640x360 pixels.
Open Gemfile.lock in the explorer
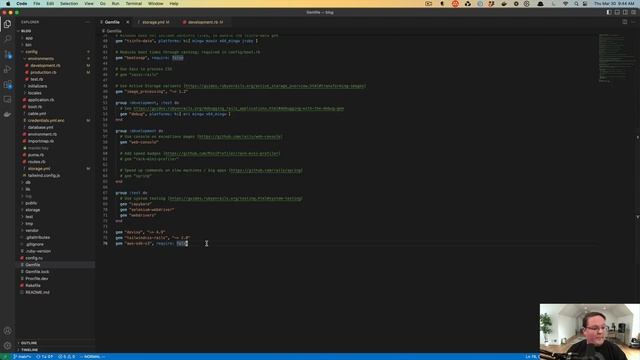37,272
